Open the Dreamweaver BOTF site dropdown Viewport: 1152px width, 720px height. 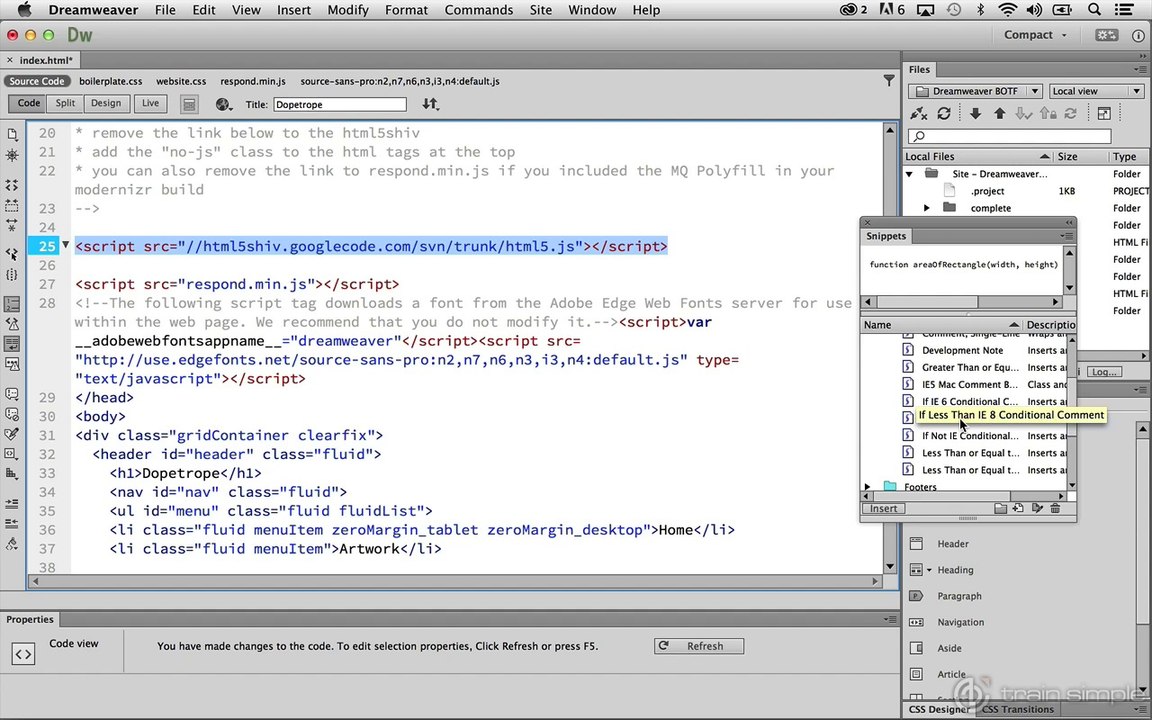[x=976, y=91]
